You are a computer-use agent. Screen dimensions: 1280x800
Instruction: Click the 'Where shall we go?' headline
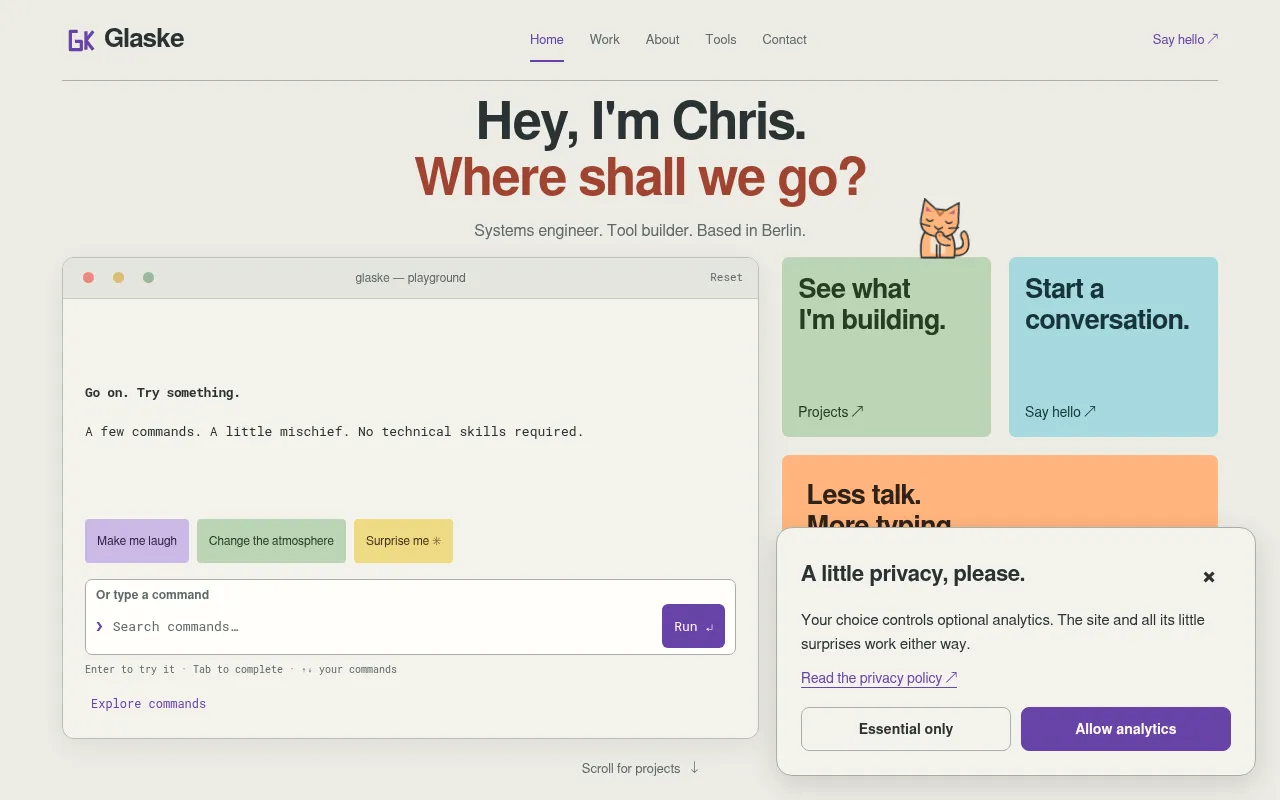pos(640,177)
